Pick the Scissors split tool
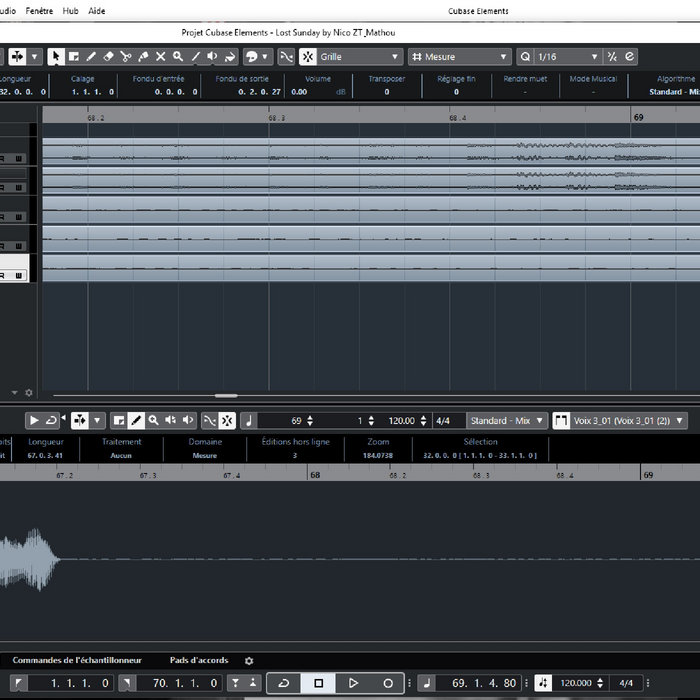 [x=125, y=57]
